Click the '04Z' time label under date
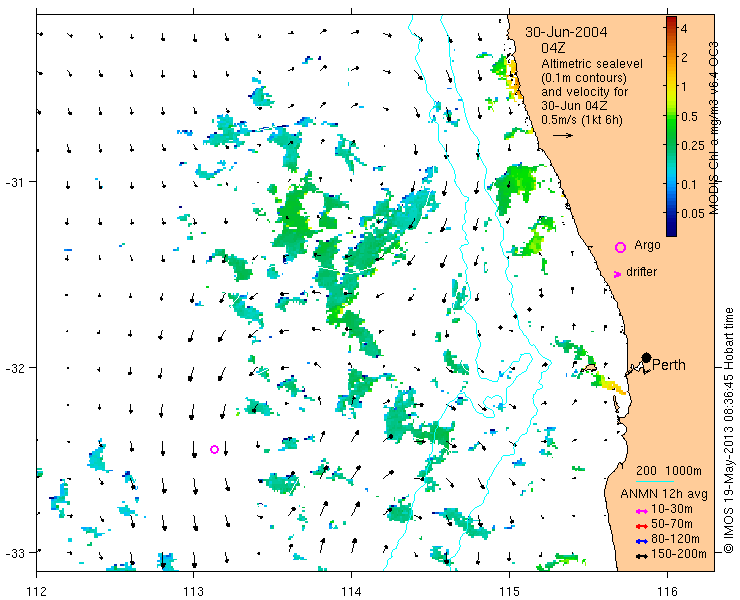Image resolution: width=740 pixels, height=600 pixels. click(x=553, y=48)
